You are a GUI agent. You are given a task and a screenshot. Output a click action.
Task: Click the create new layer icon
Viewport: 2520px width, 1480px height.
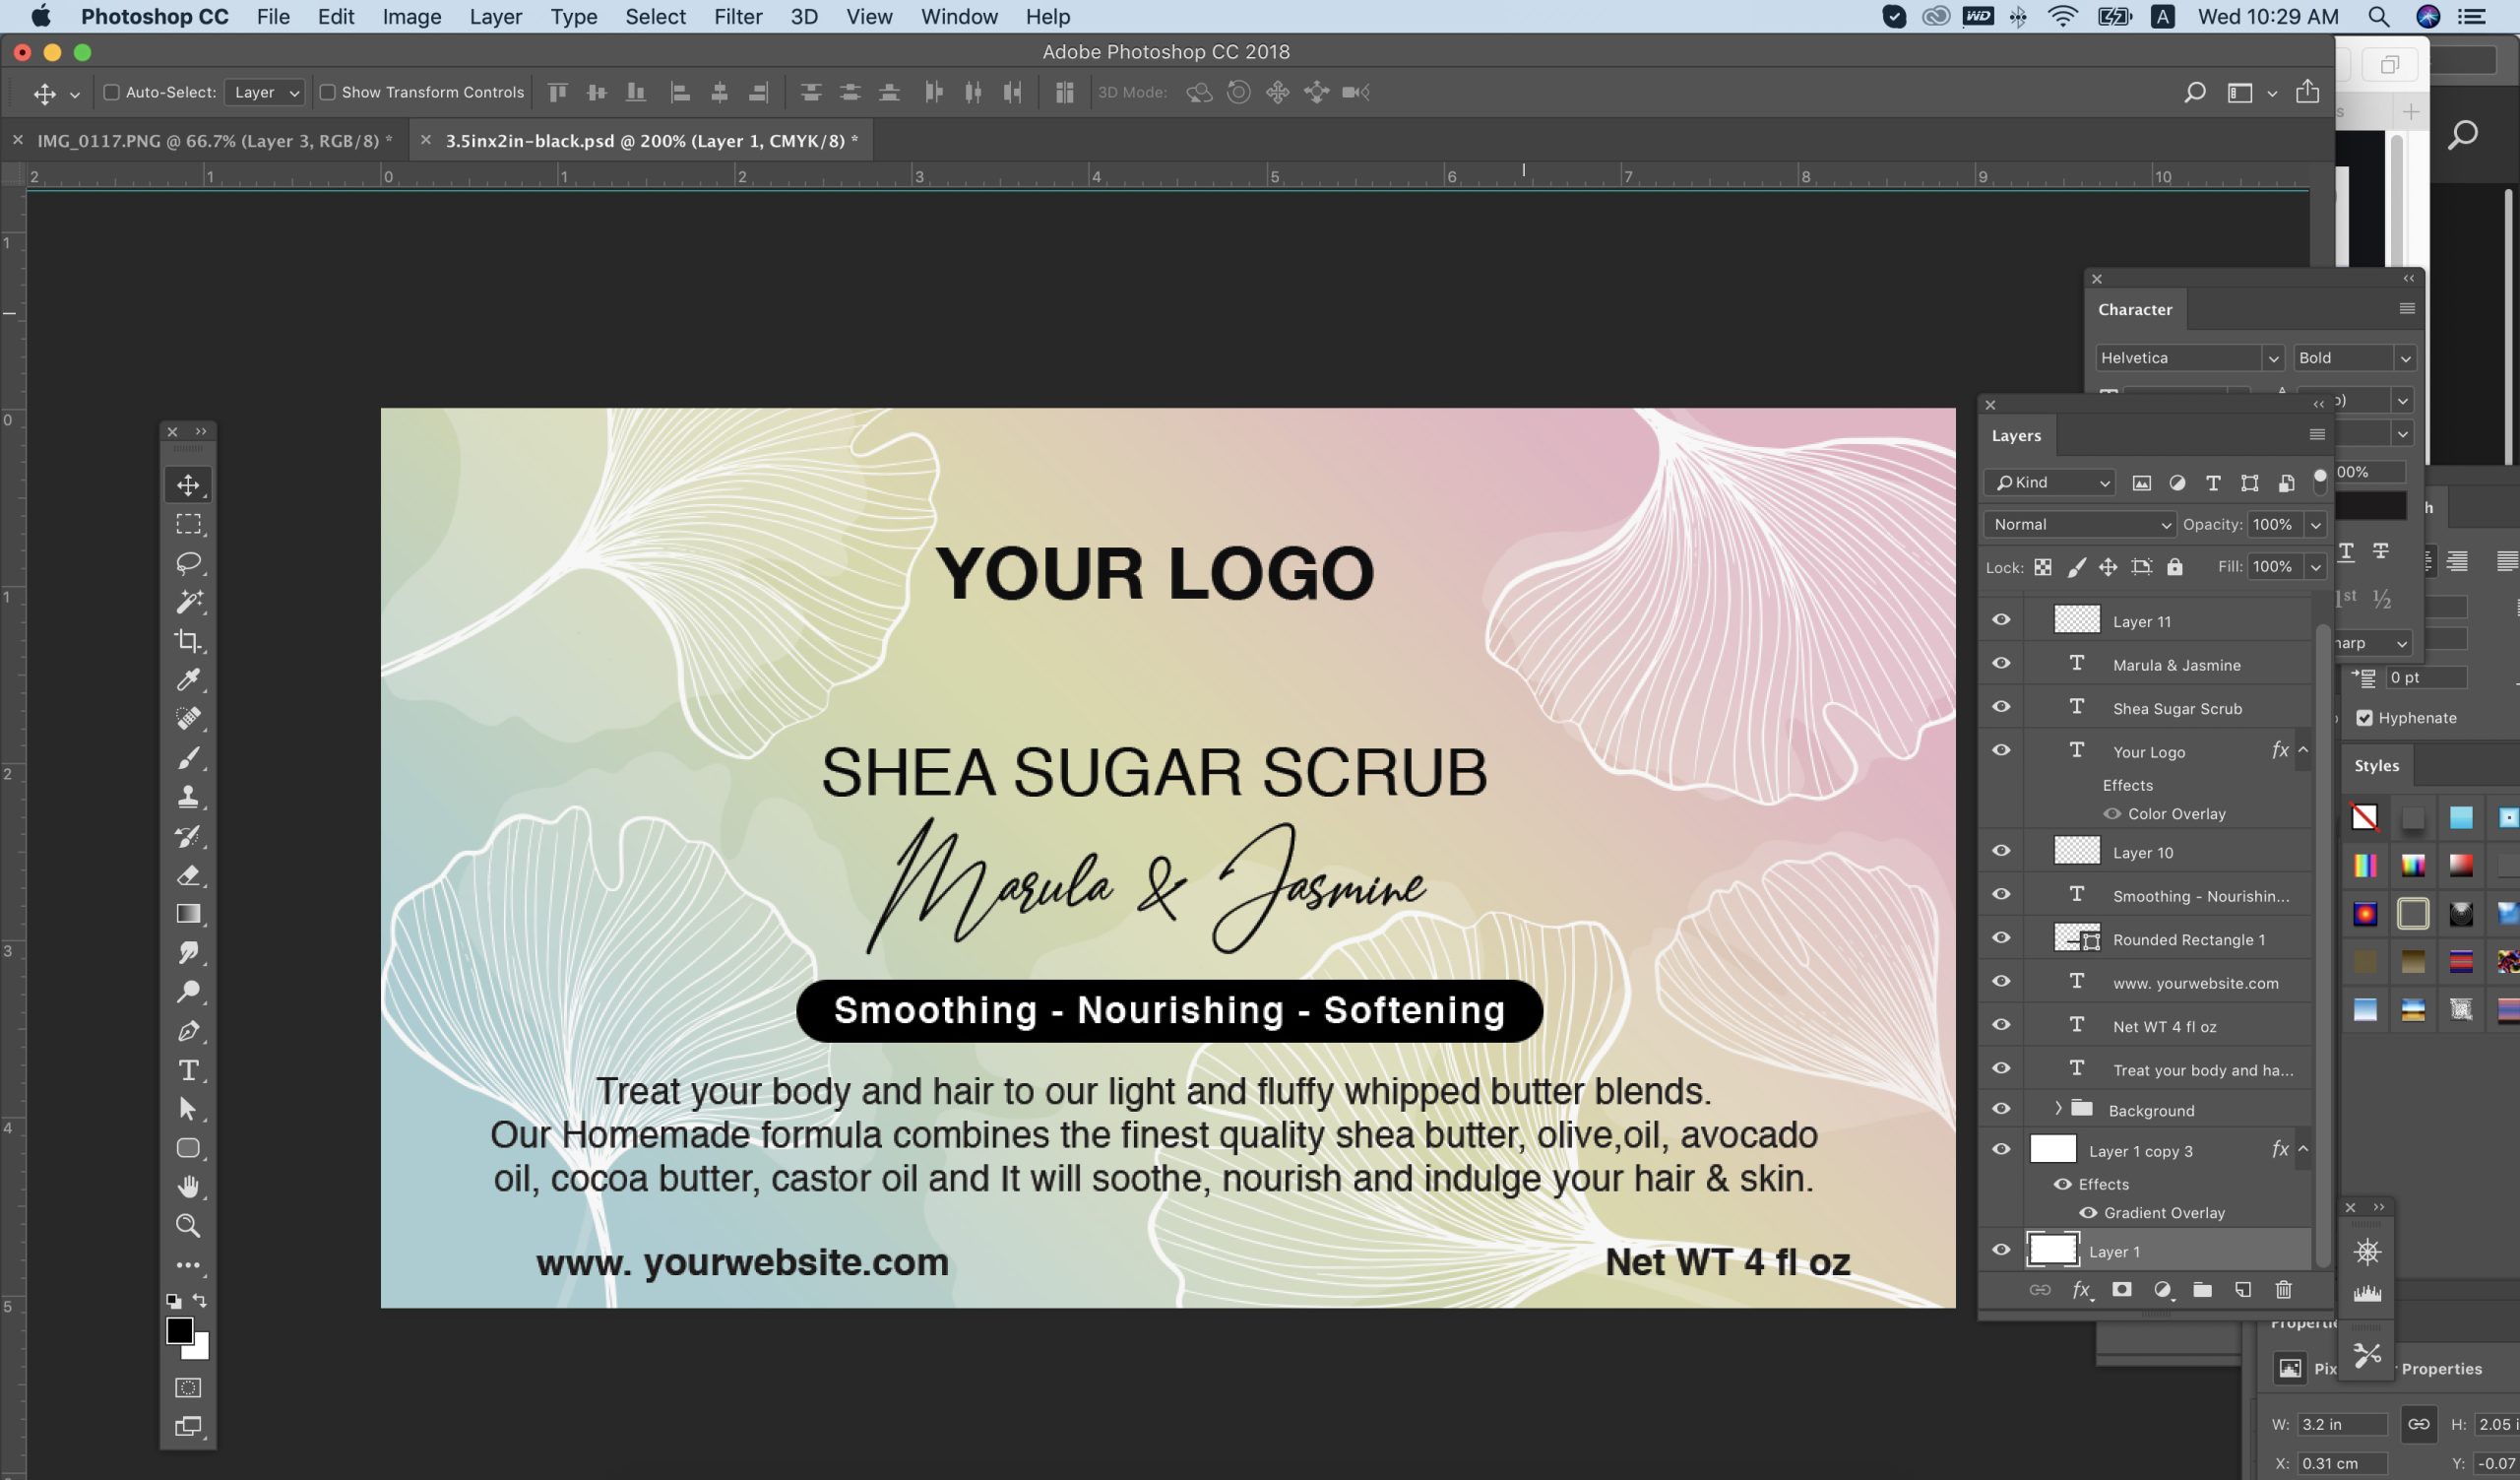2243,1290
